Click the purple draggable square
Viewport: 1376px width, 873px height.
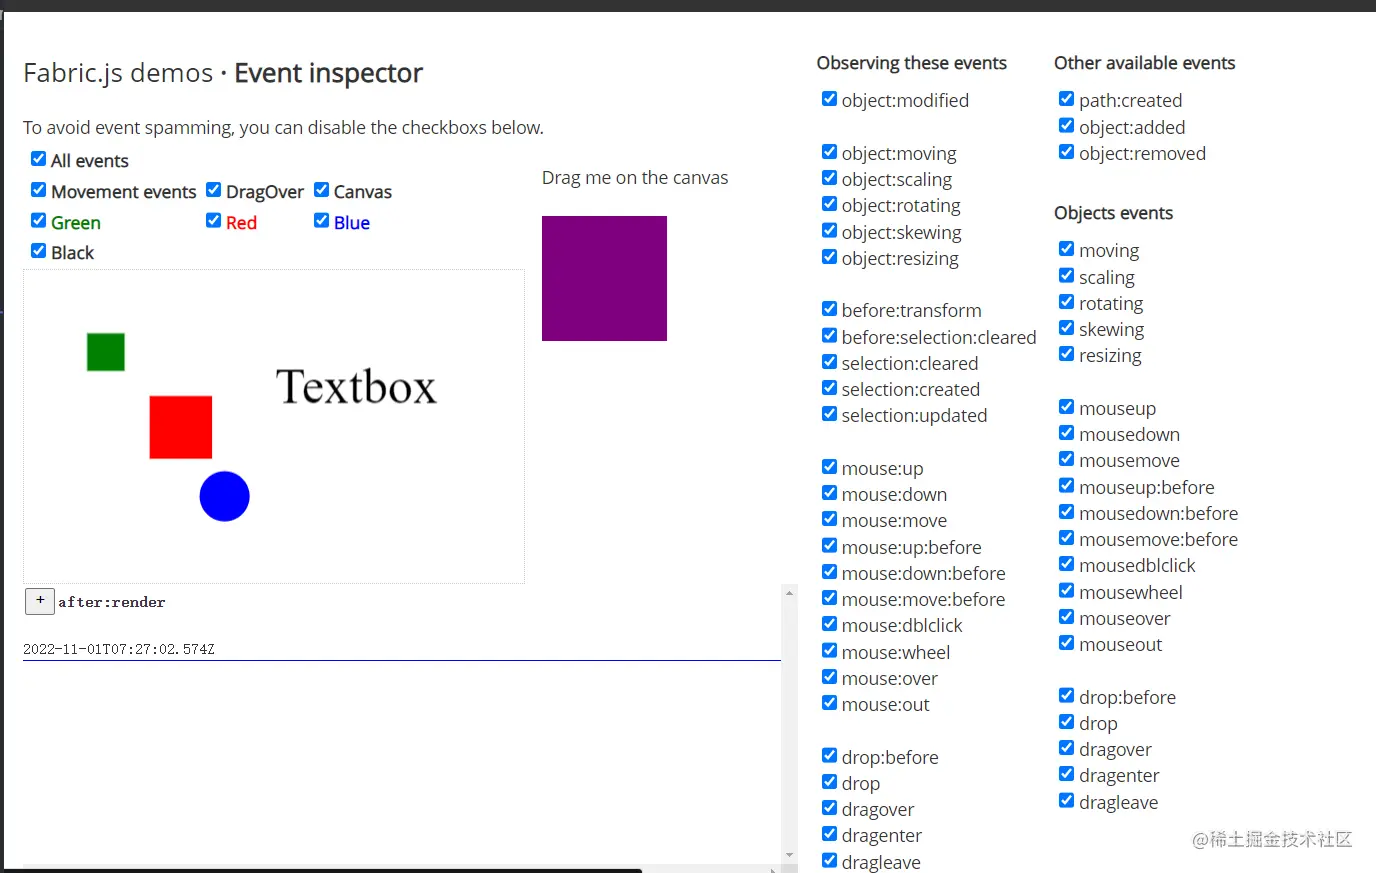tap(604, 278)
